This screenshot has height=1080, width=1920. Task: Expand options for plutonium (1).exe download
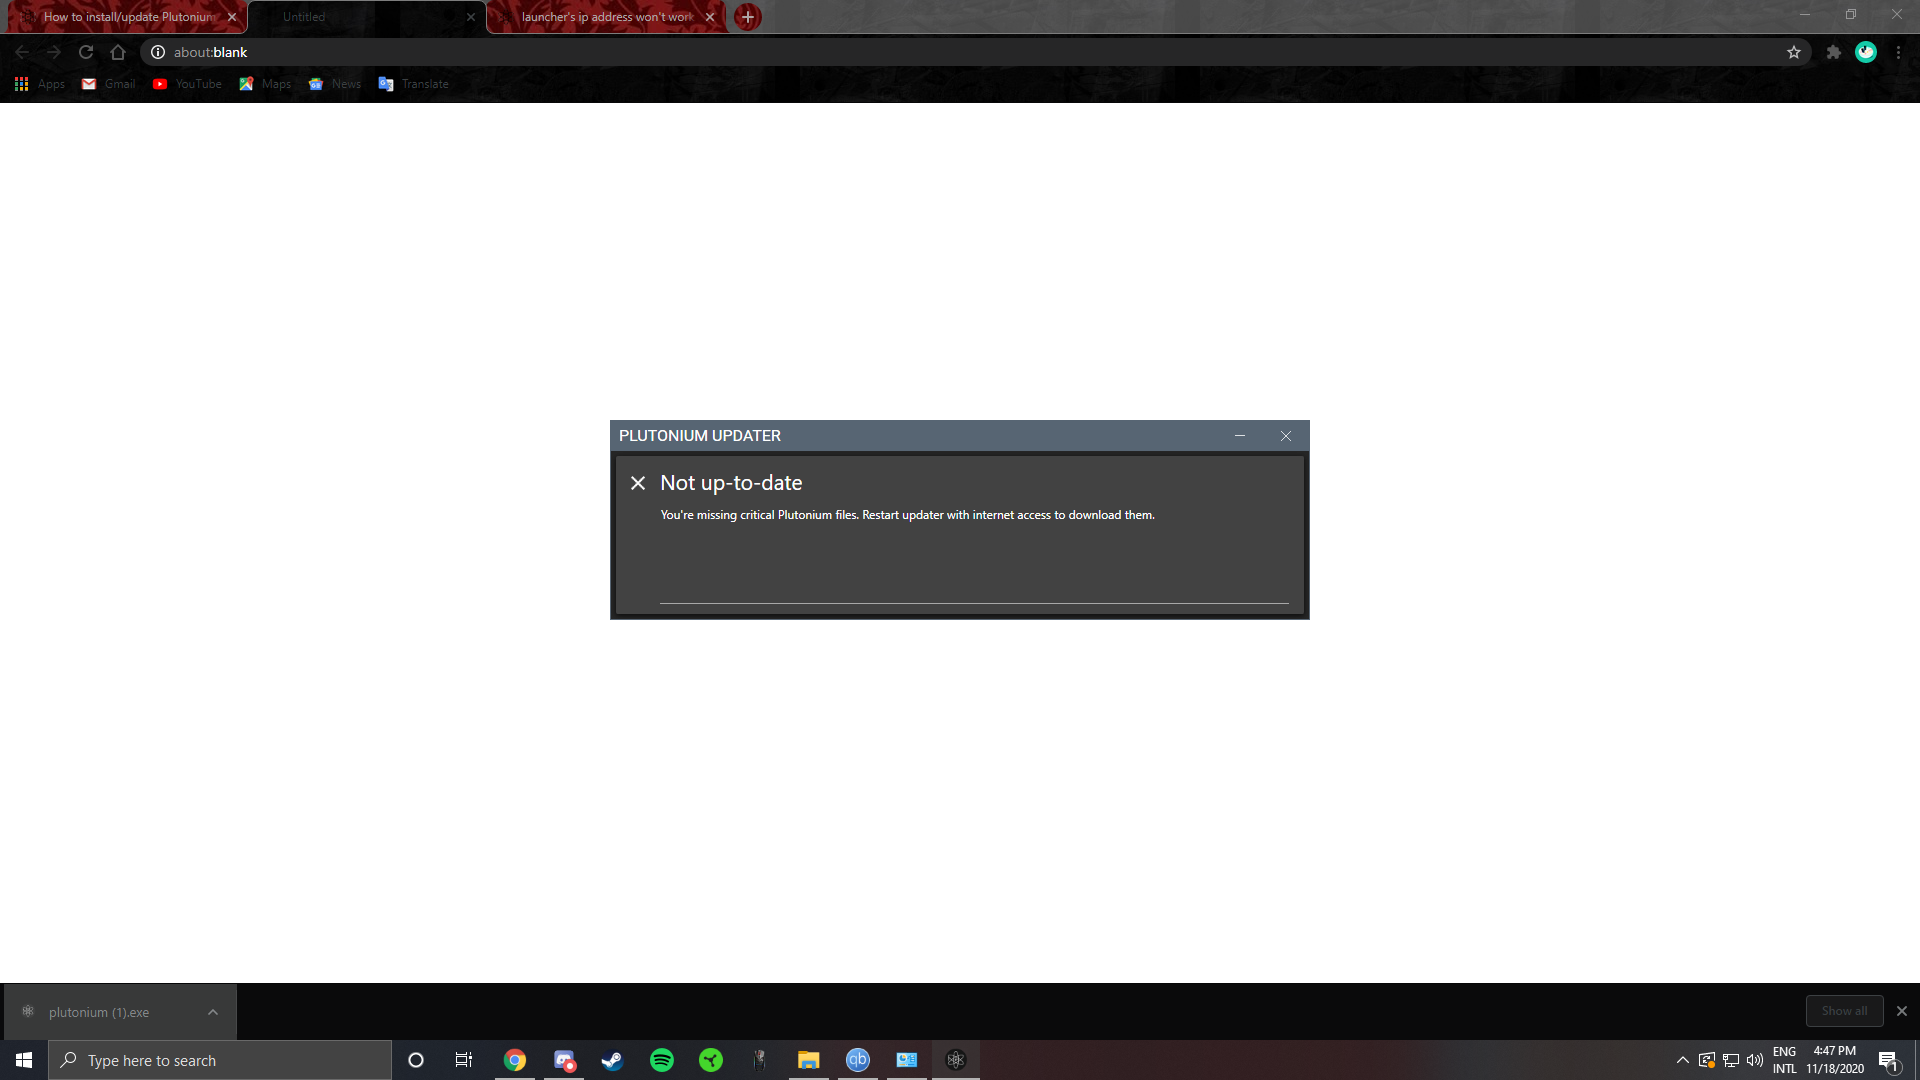coord(213,1012)
